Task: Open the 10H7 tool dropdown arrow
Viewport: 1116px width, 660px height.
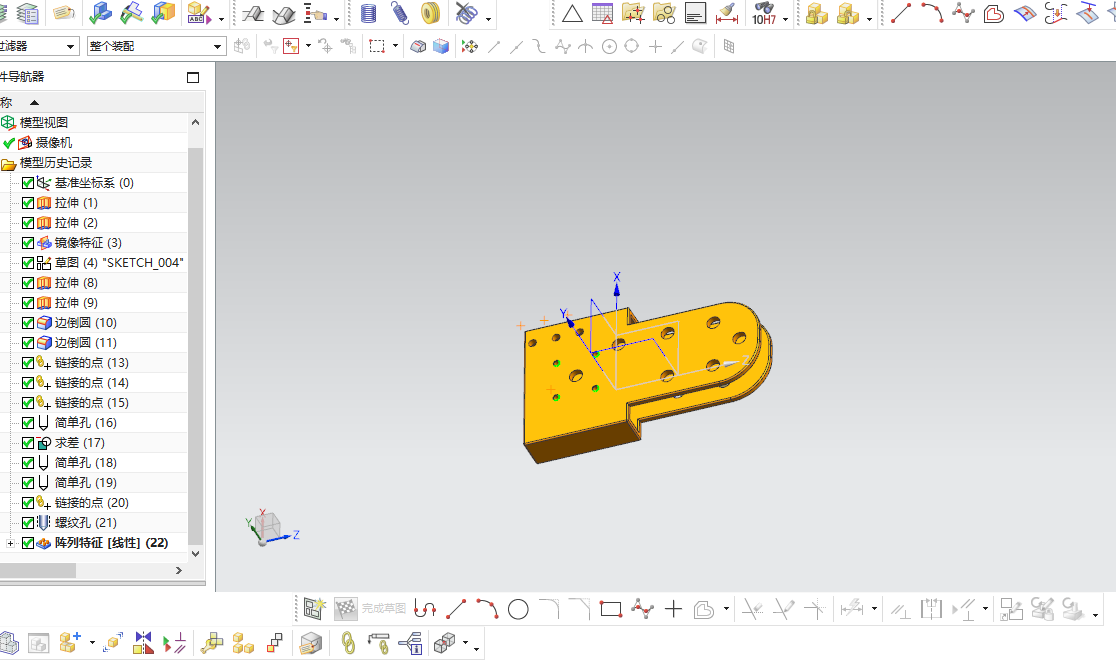Action: tap(785, 19)
